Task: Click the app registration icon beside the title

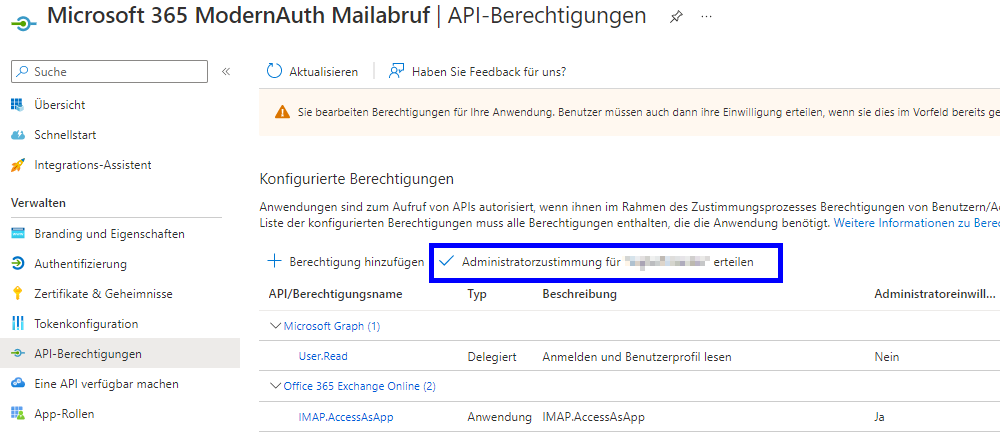Action: tap(24, 22)
